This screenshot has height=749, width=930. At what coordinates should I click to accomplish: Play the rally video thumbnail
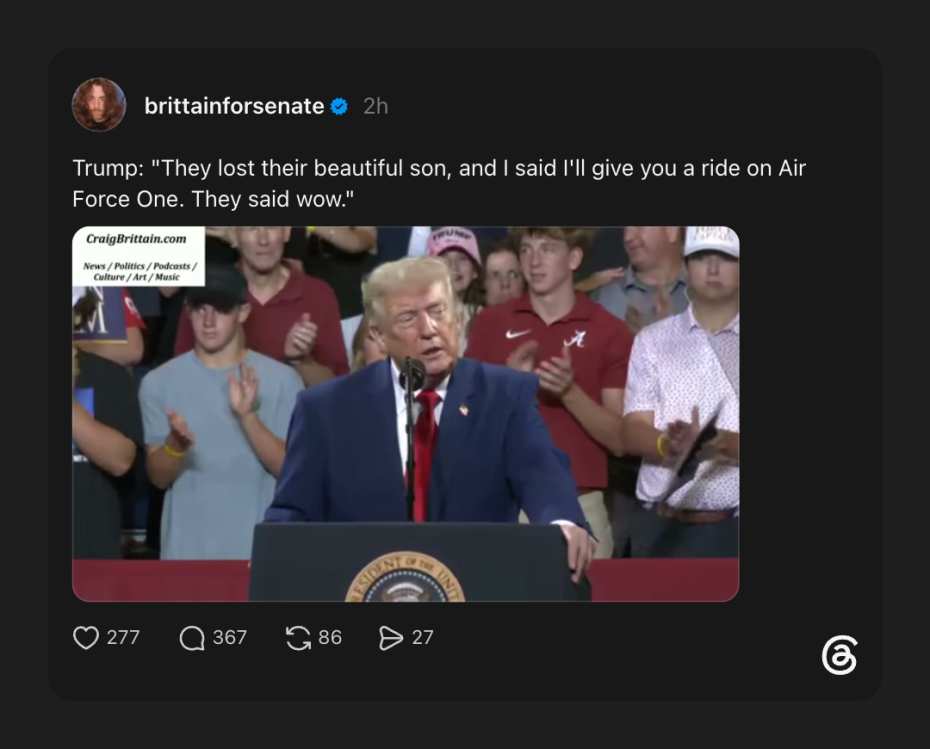[406, 414]
